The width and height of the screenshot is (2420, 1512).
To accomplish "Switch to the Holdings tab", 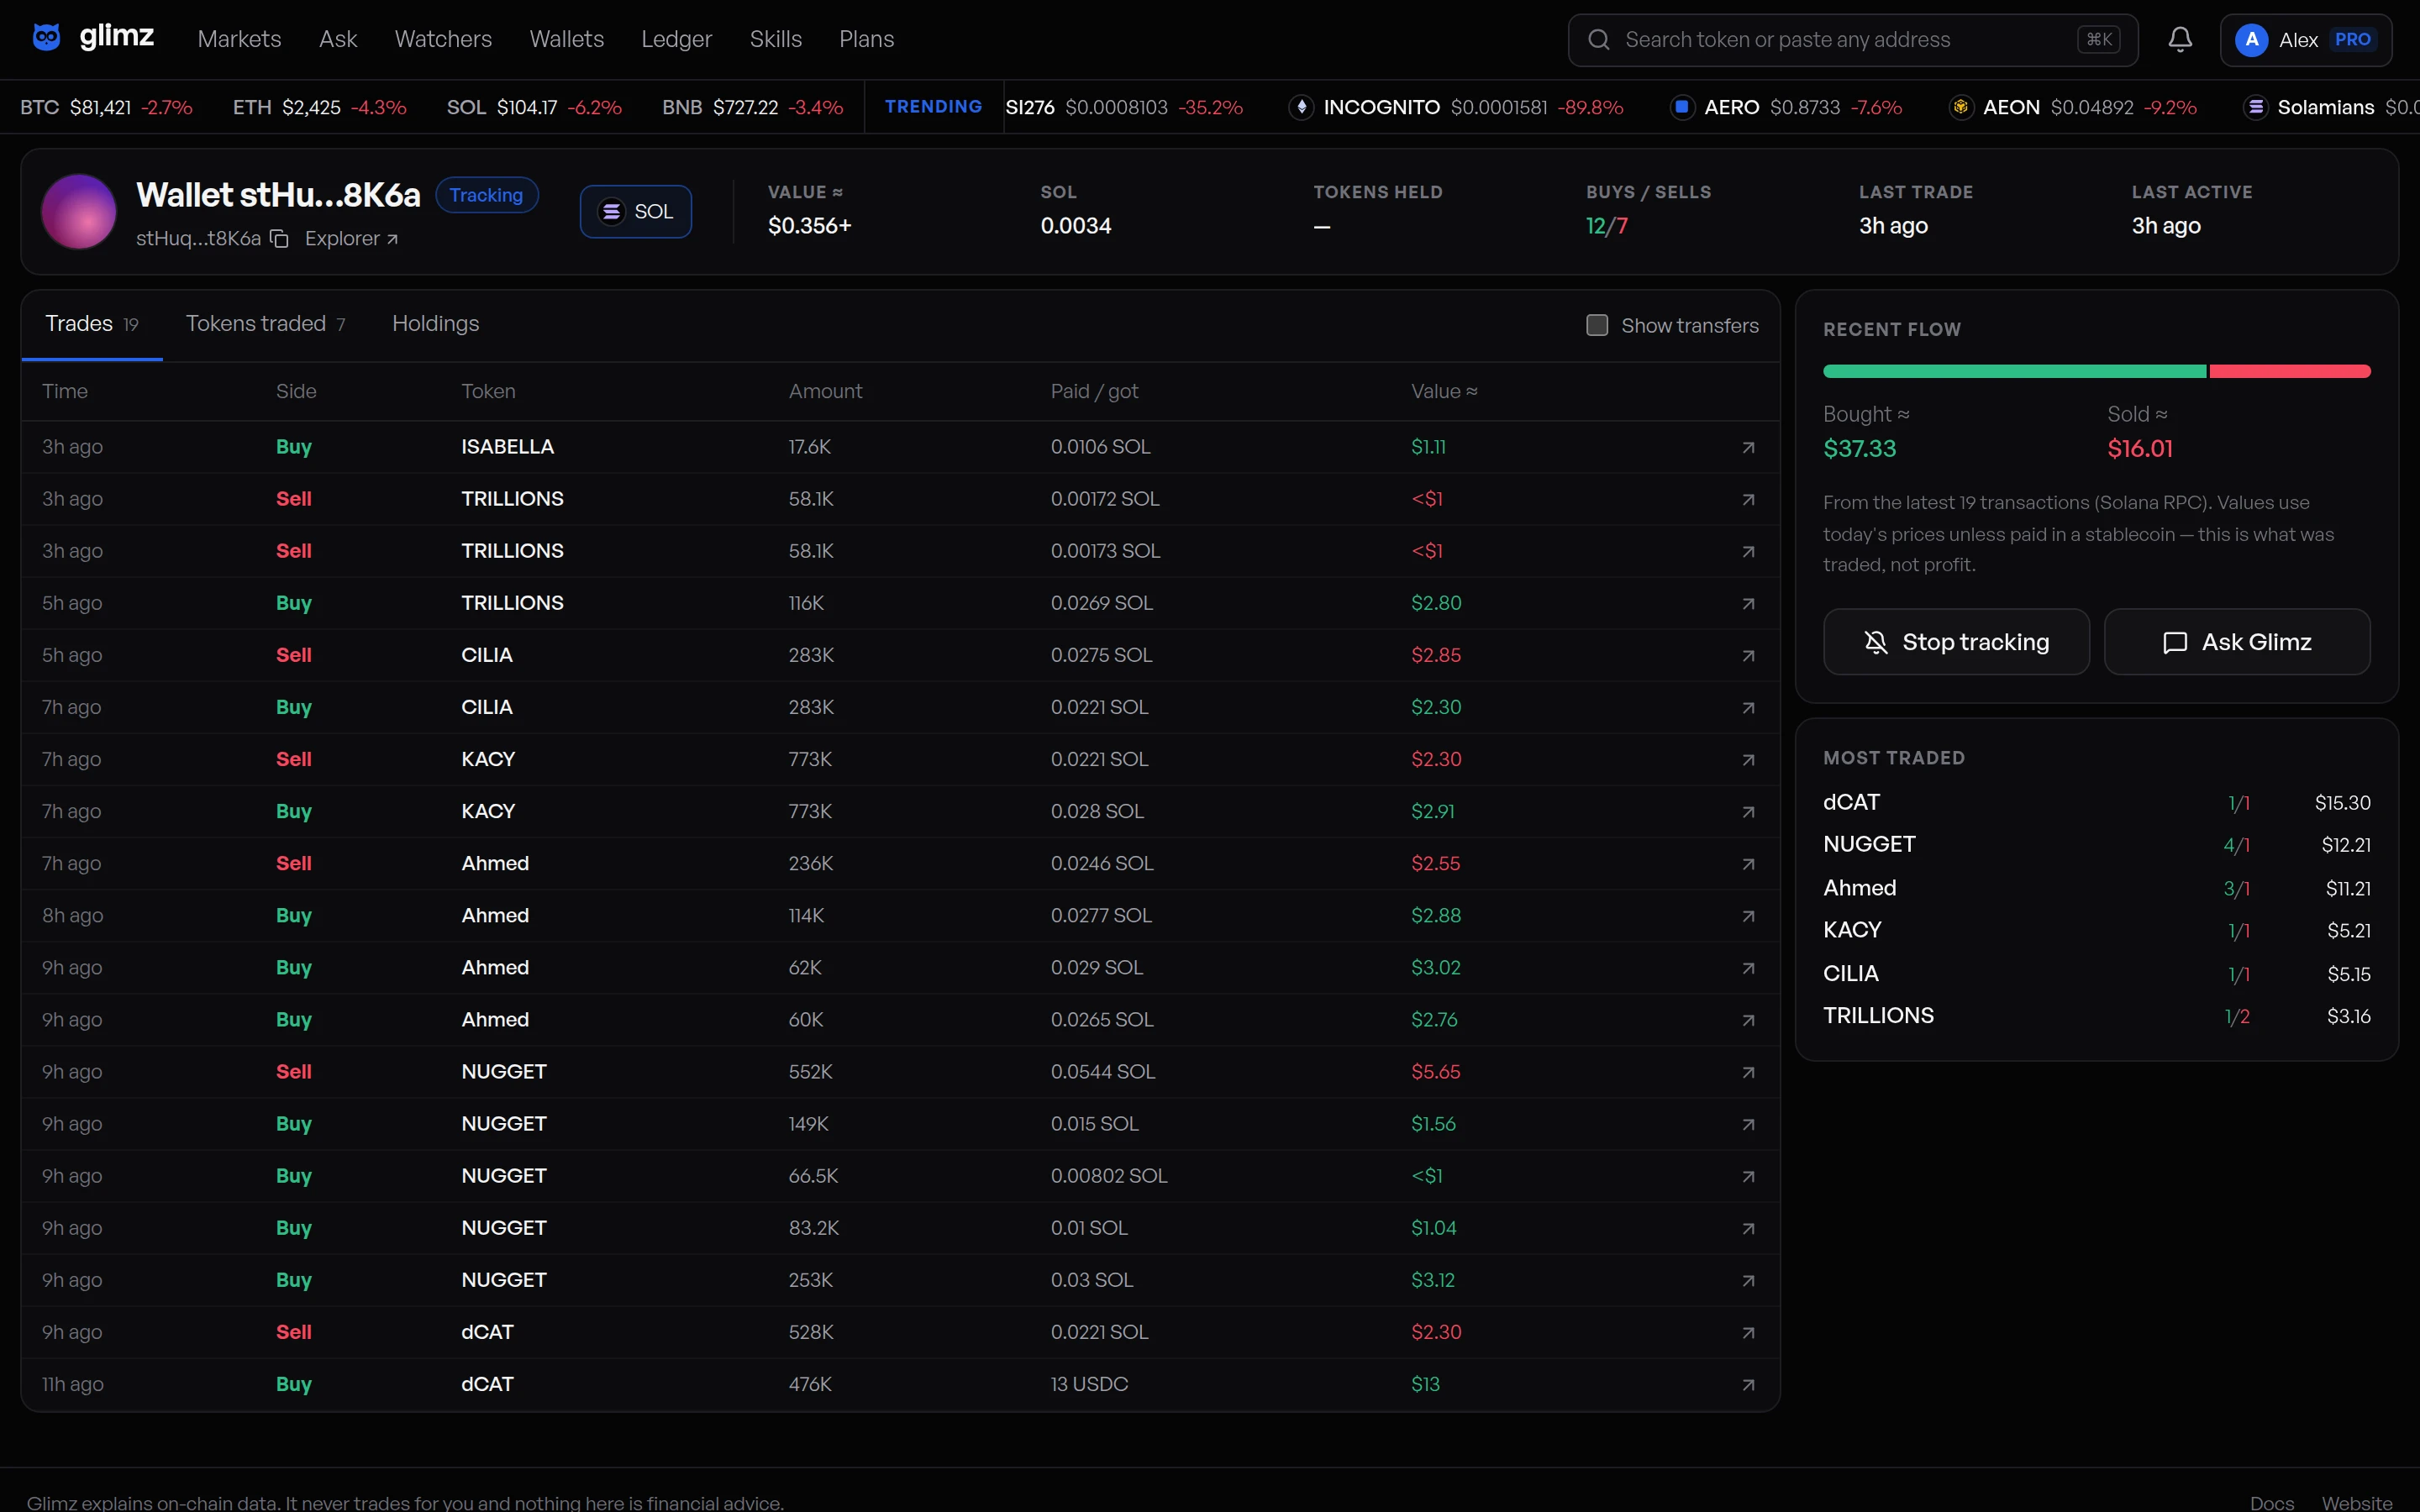I will point(435,324).
